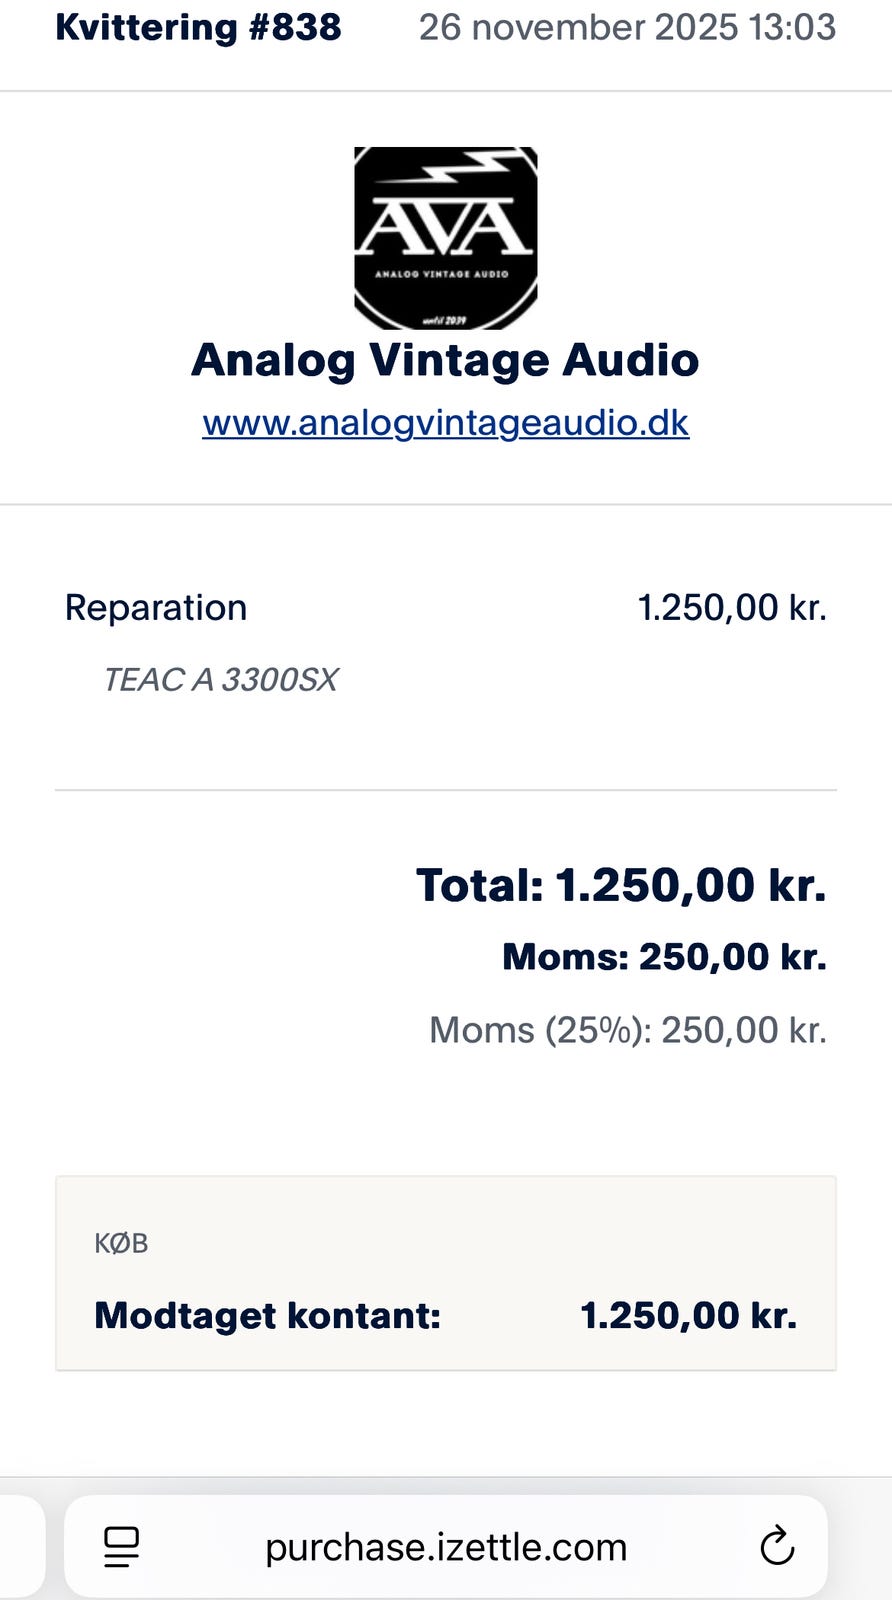Click the Analog Vintage Audio heading

click(445, 360)
